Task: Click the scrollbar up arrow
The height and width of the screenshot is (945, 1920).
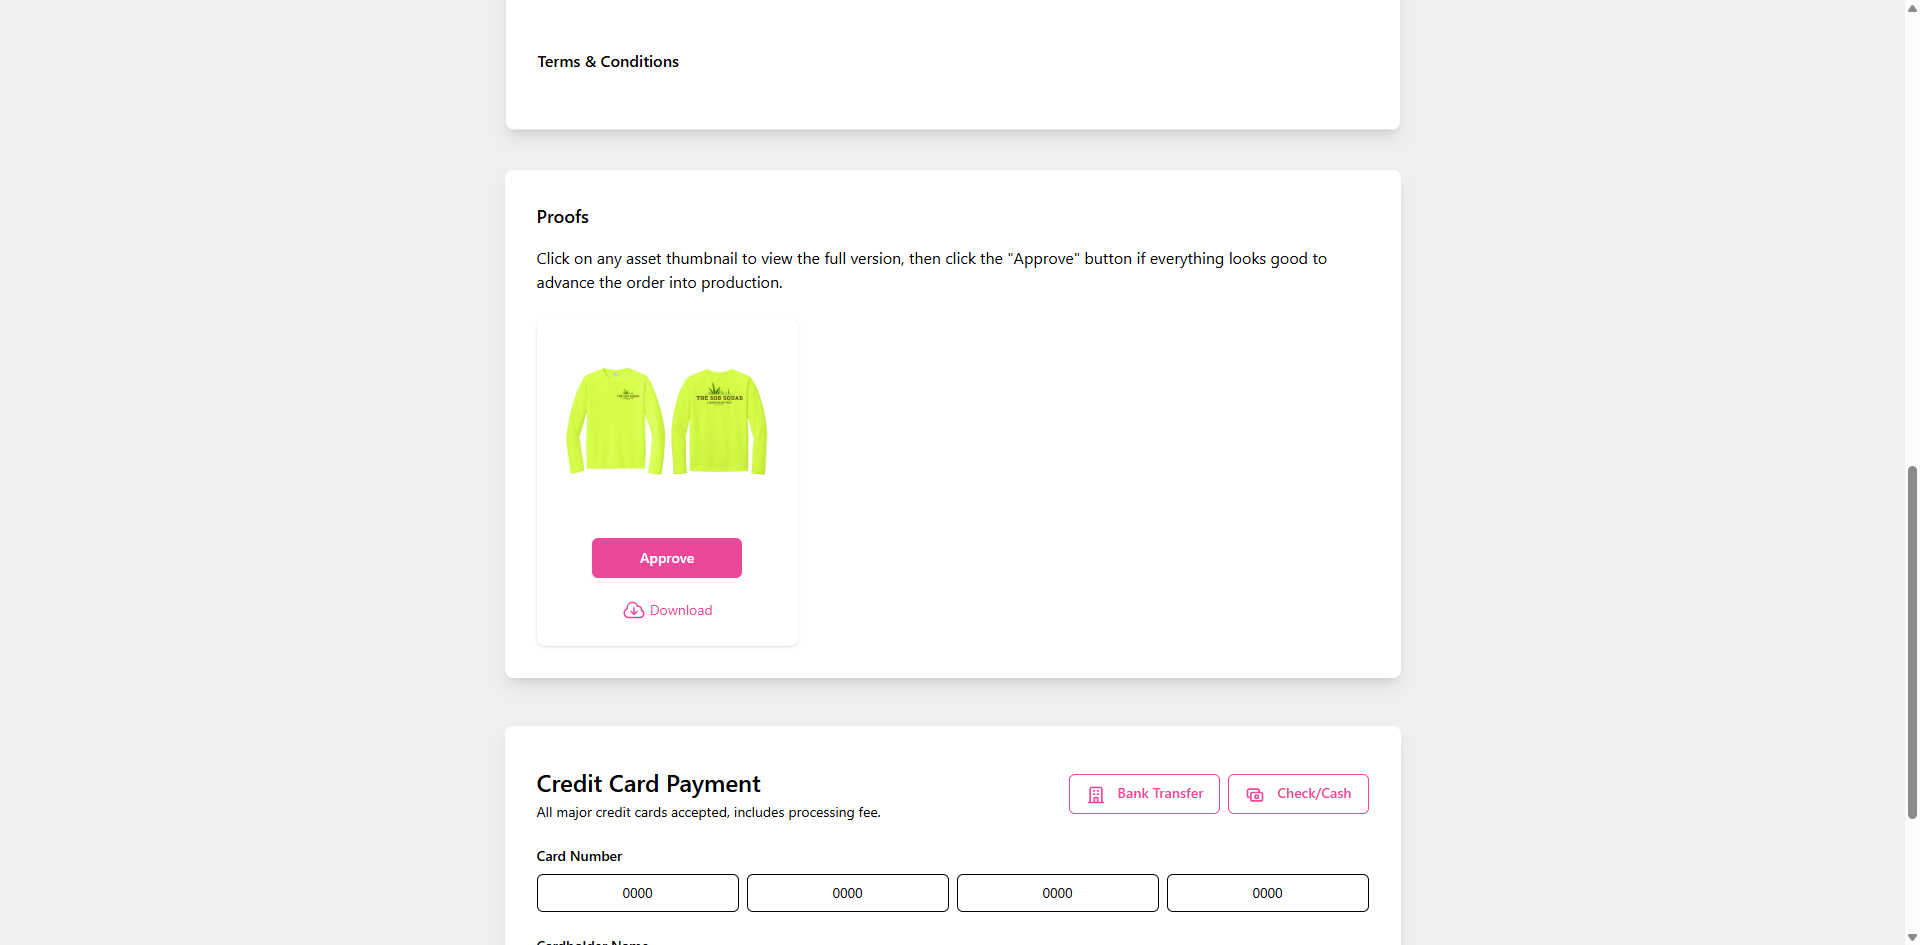Action: coord(1912,8)
